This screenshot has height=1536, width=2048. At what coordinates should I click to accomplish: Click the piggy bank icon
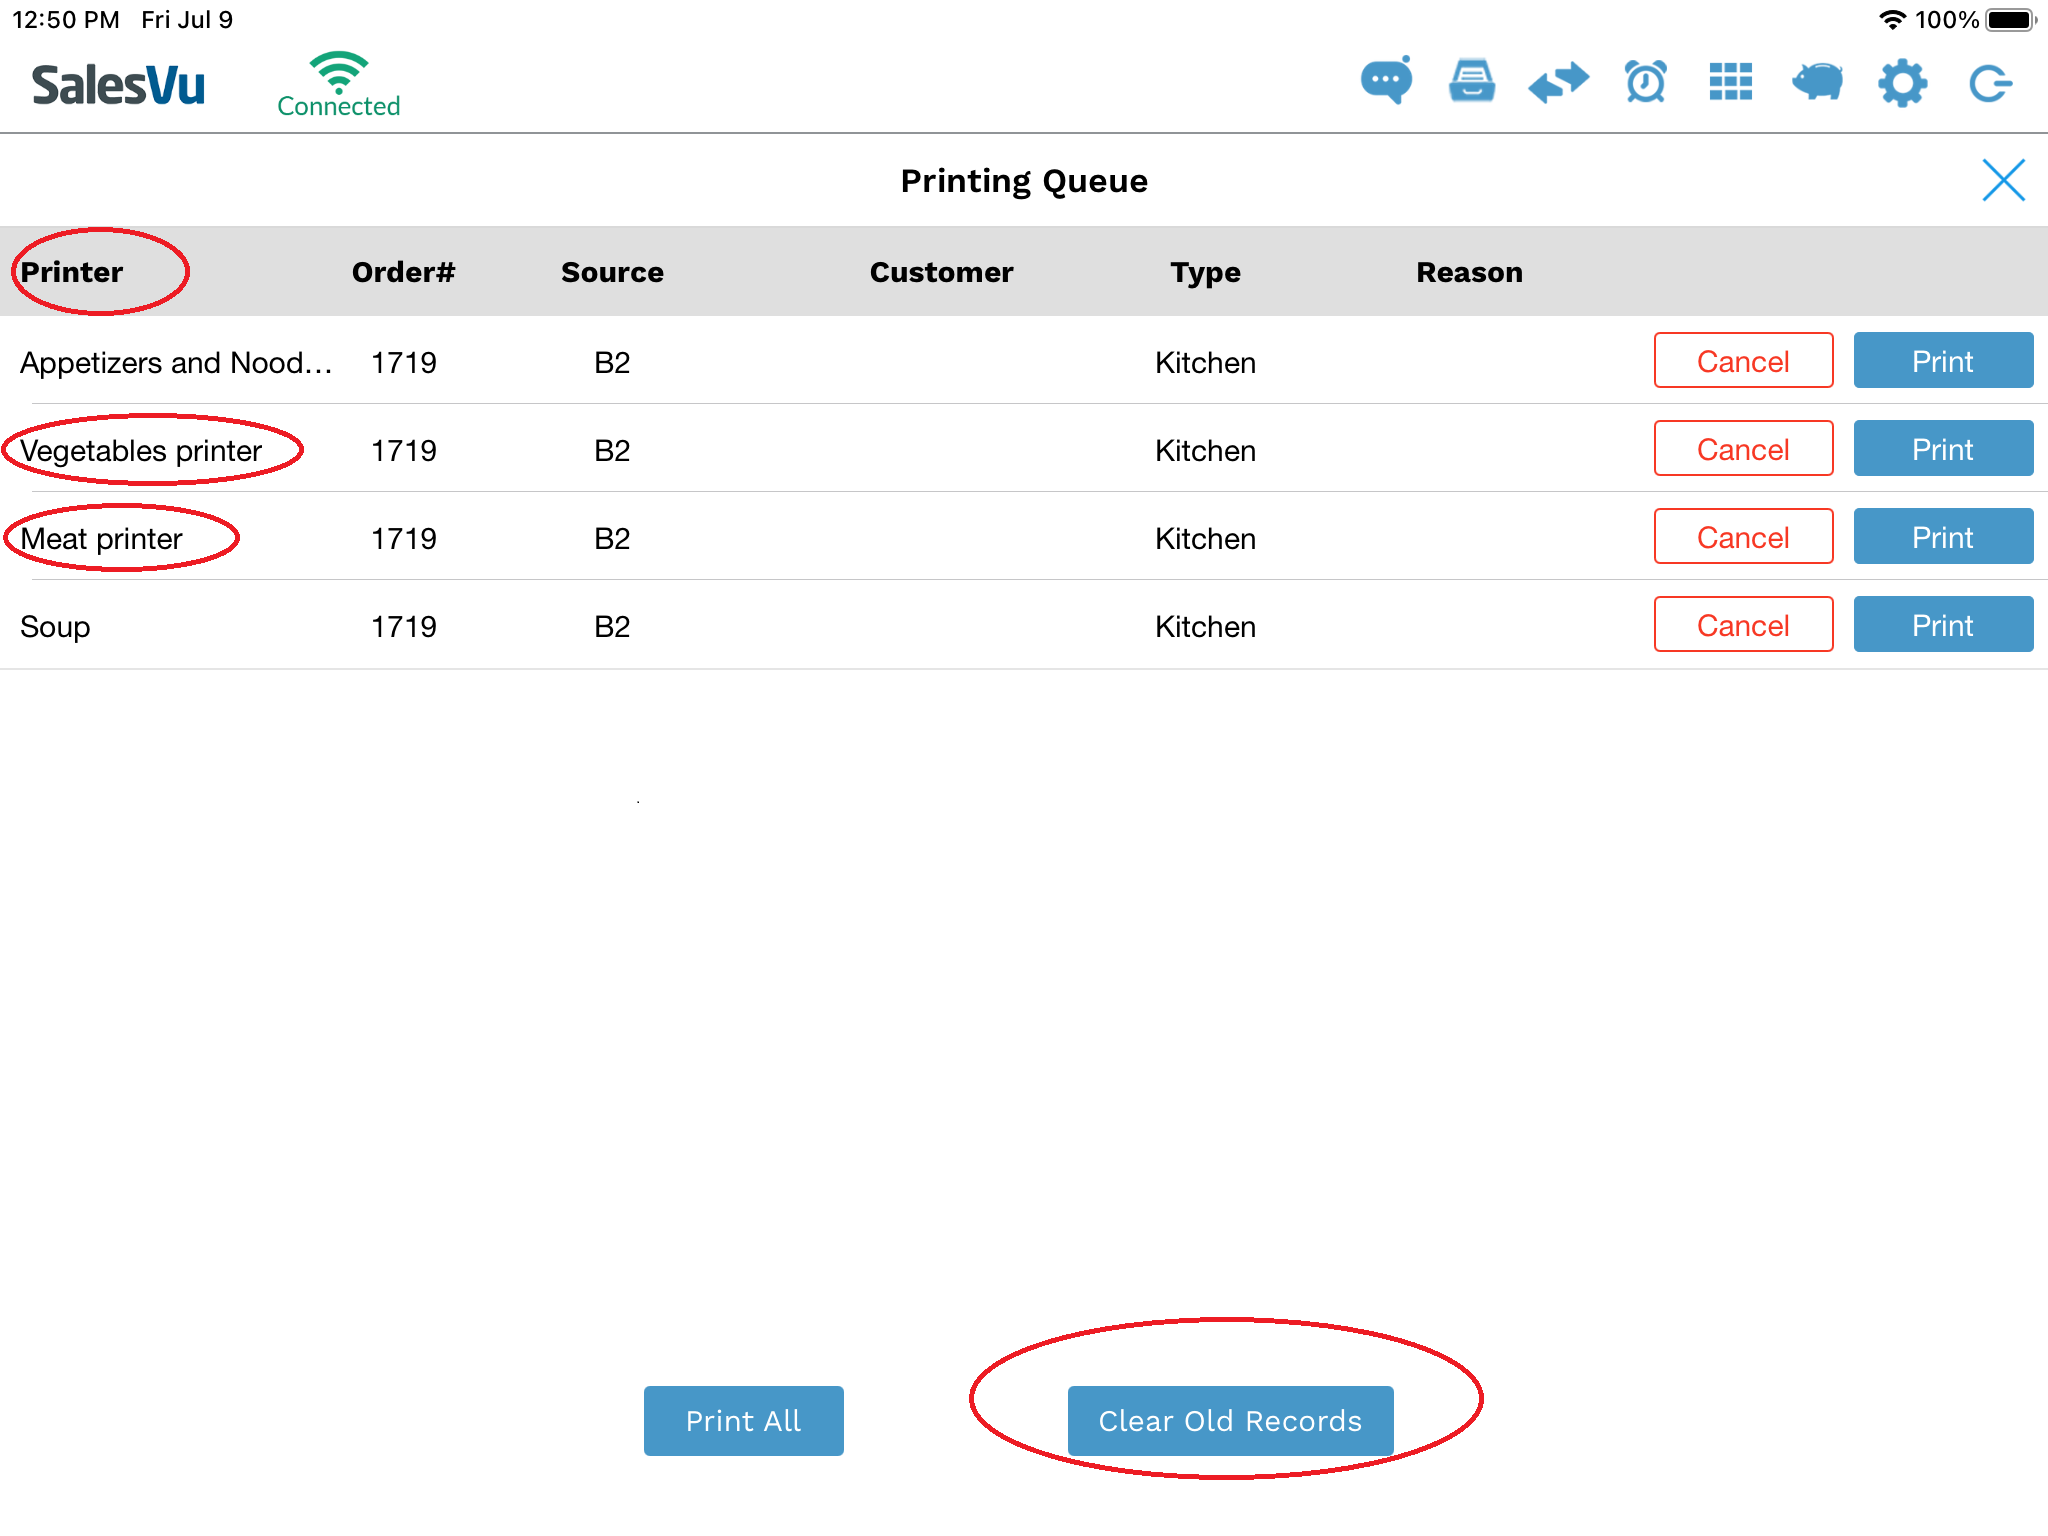coord(1817,82)
